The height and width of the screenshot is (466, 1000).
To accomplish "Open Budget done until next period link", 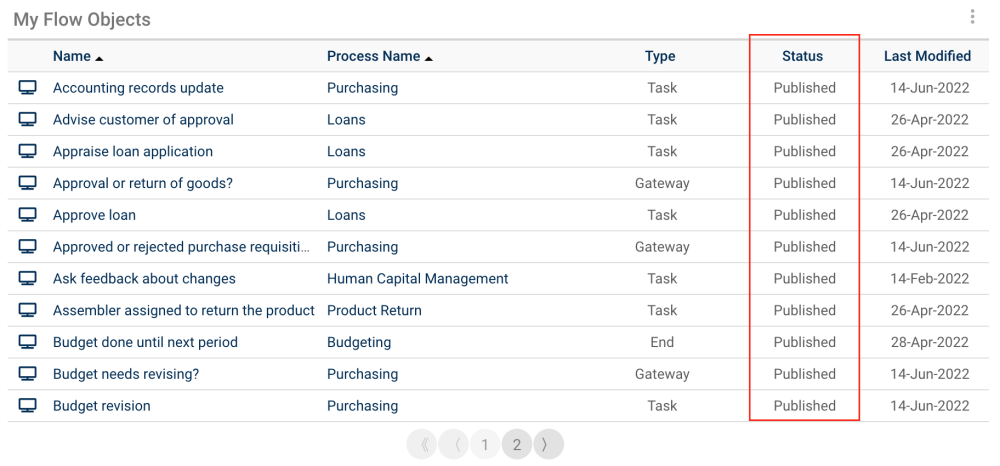I will [x=145, y=343].
